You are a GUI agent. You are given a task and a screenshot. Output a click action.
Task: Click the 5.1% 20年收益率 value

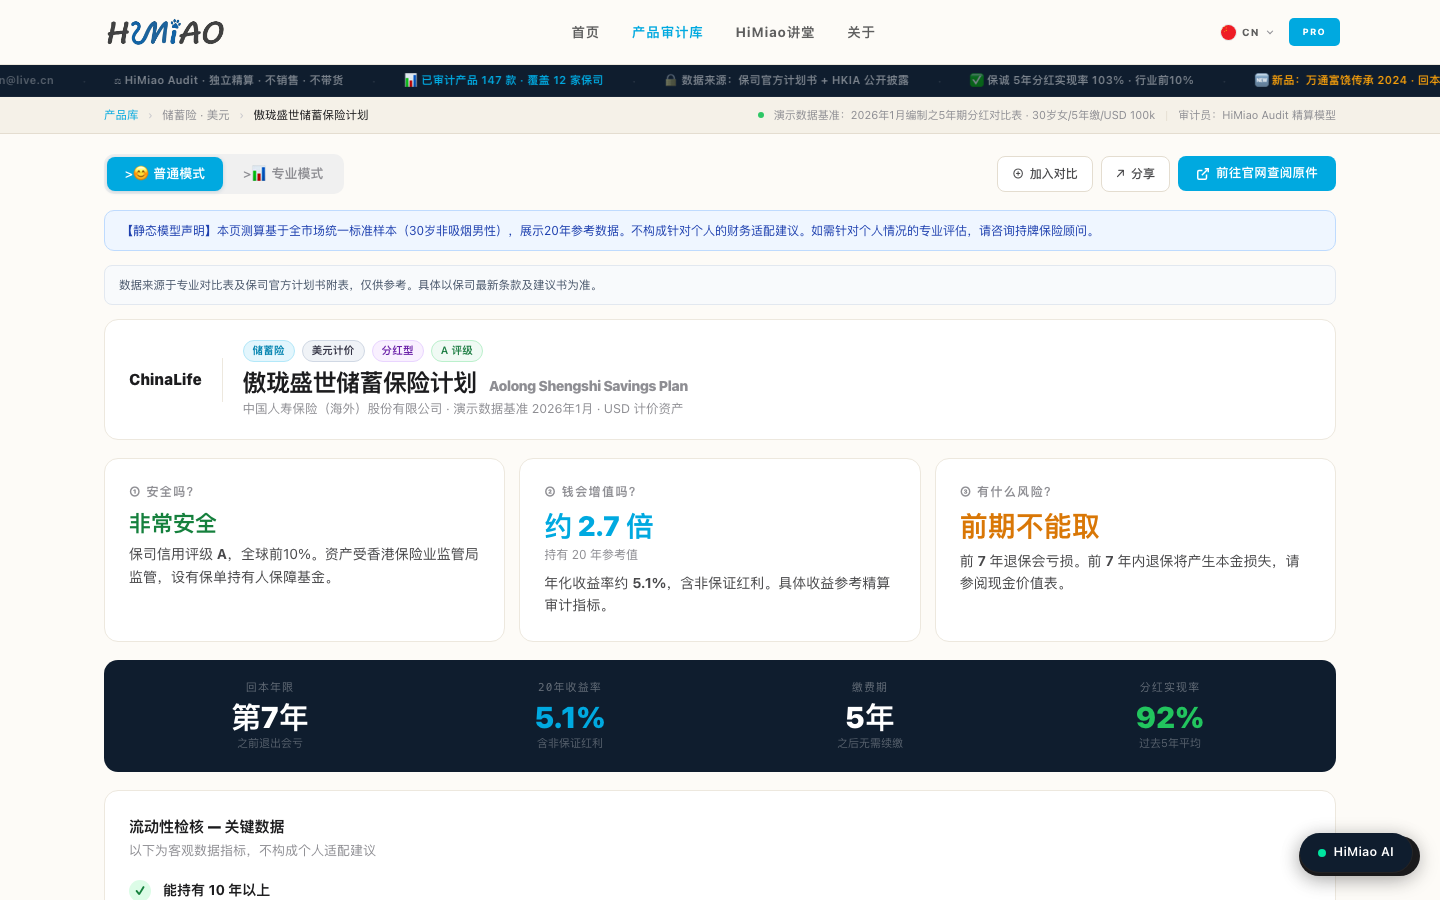[570, 717]
